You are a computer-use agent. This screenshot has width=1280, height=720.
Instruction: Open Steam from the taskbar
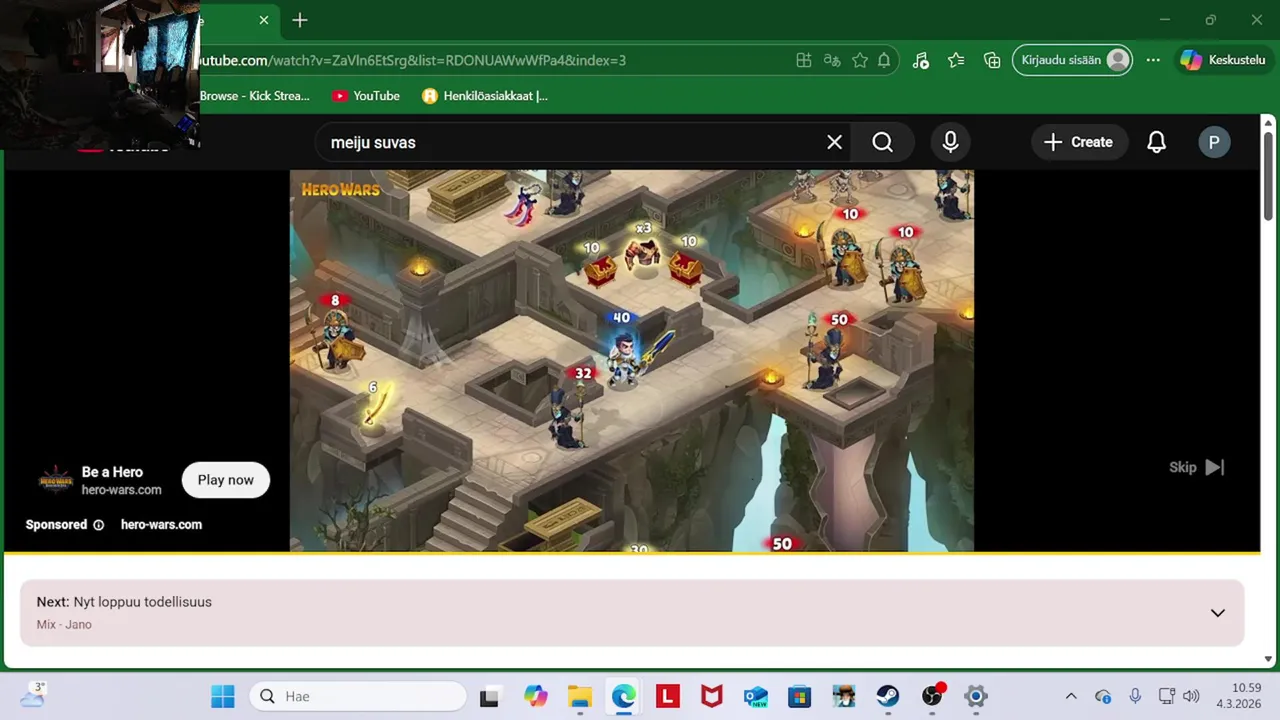888,696
